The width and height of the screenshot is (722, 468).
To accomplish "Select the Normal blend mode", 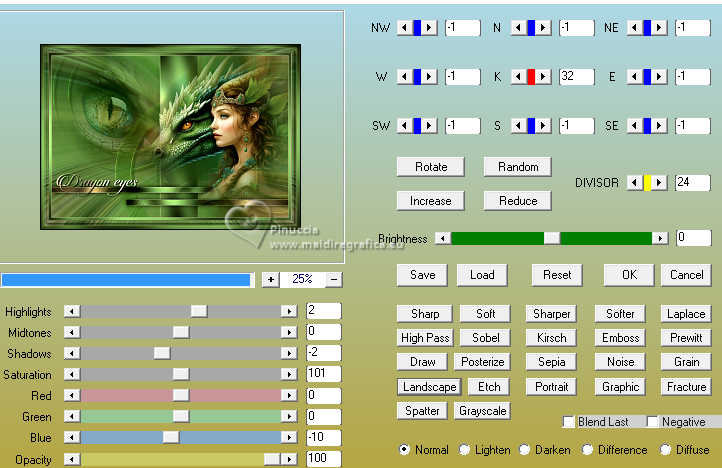I will coord(404,450).
